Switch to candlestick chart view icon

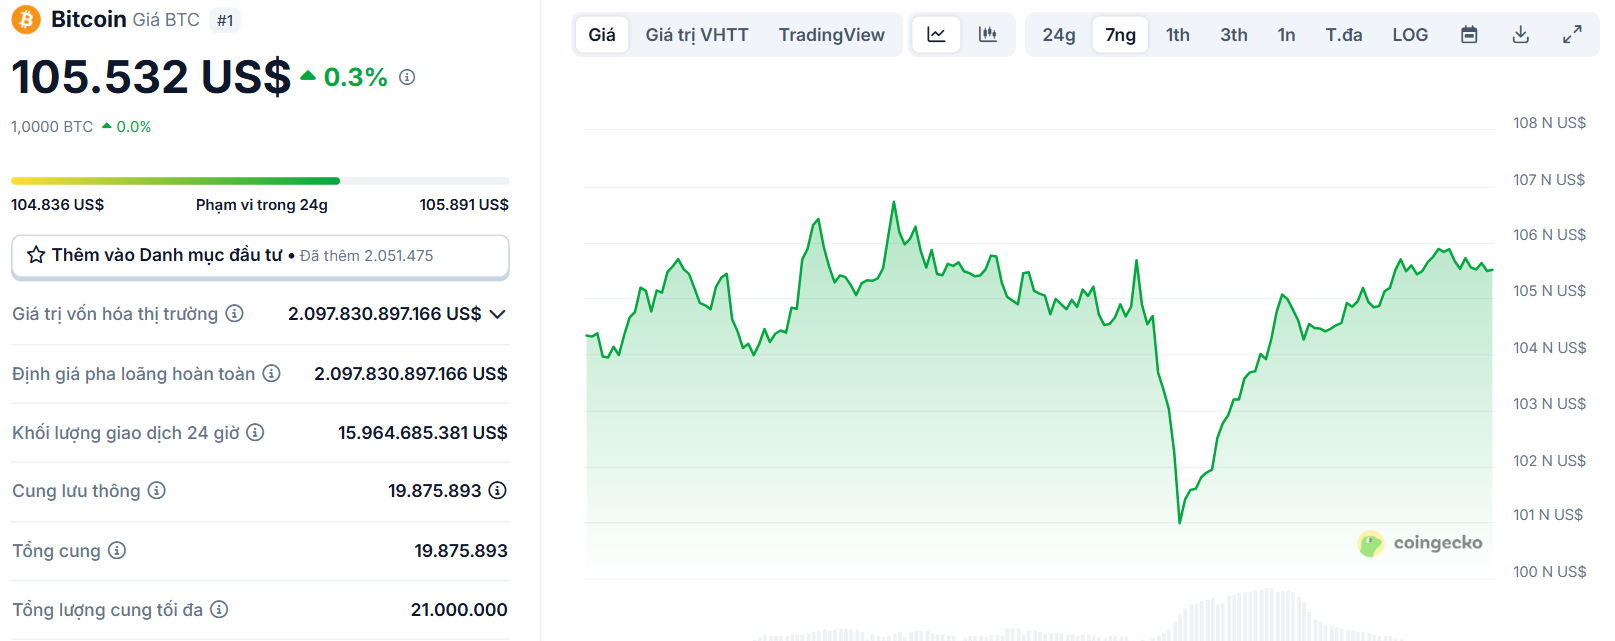(988, 35)
